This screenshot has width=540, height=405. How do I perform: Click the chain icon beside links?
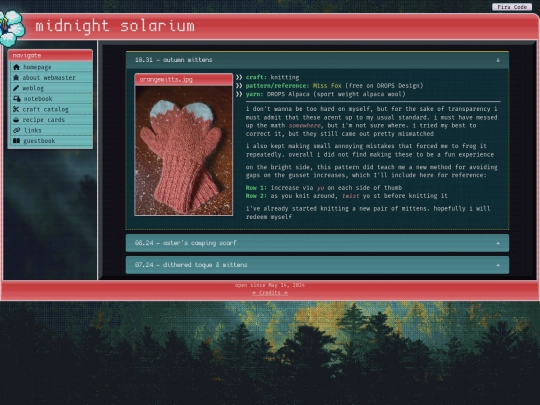17,130
